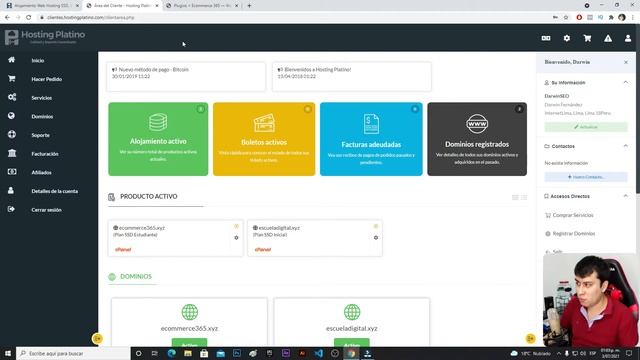Open the green Alojamiento activo card
640x360 pixels.
pos(158,139)
